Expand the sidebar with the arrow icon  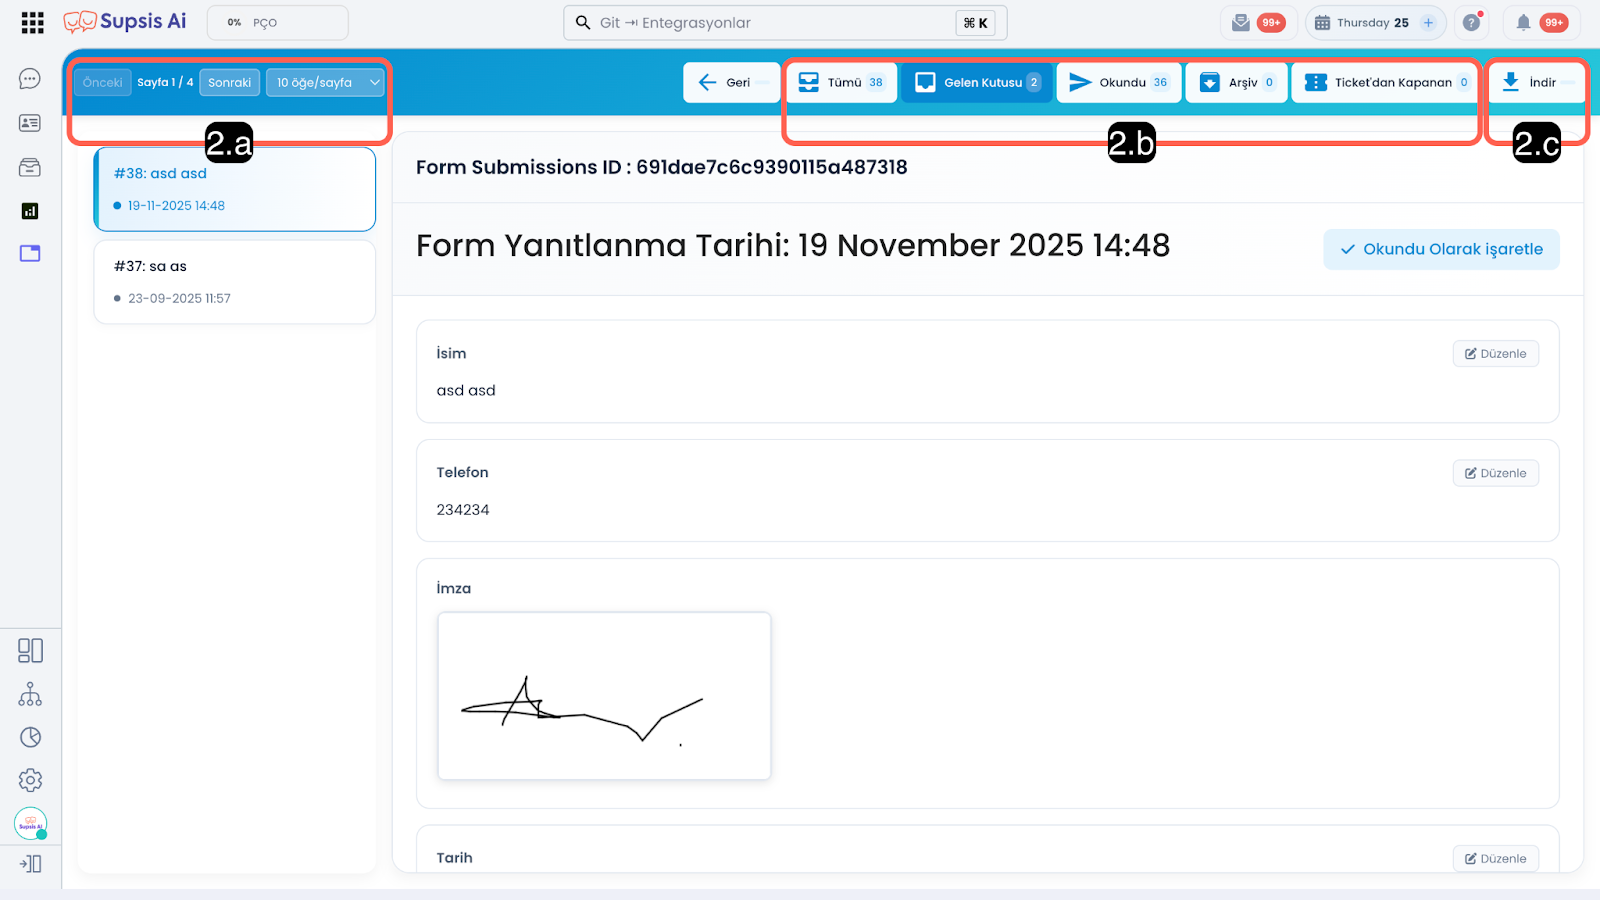point(30,864)
